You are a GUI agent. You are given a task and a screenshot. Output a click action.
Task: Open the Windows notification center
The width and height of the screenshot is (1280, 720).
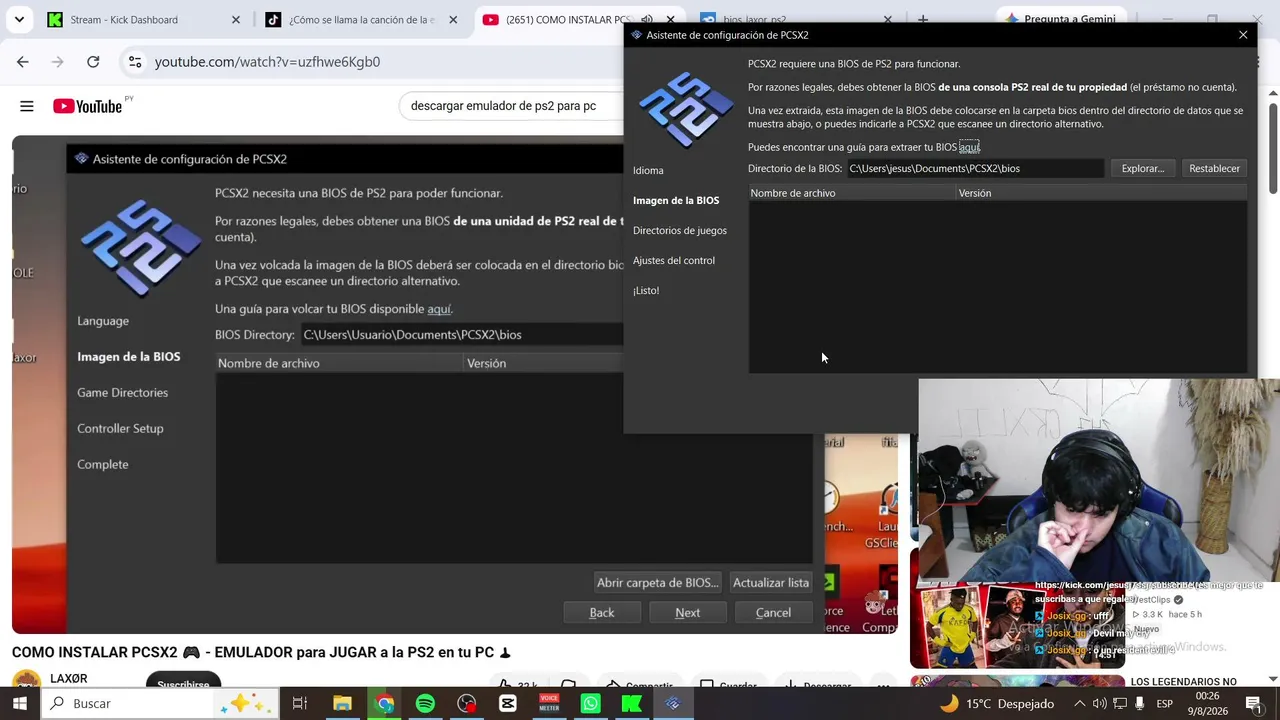[x=1254, y=703]
